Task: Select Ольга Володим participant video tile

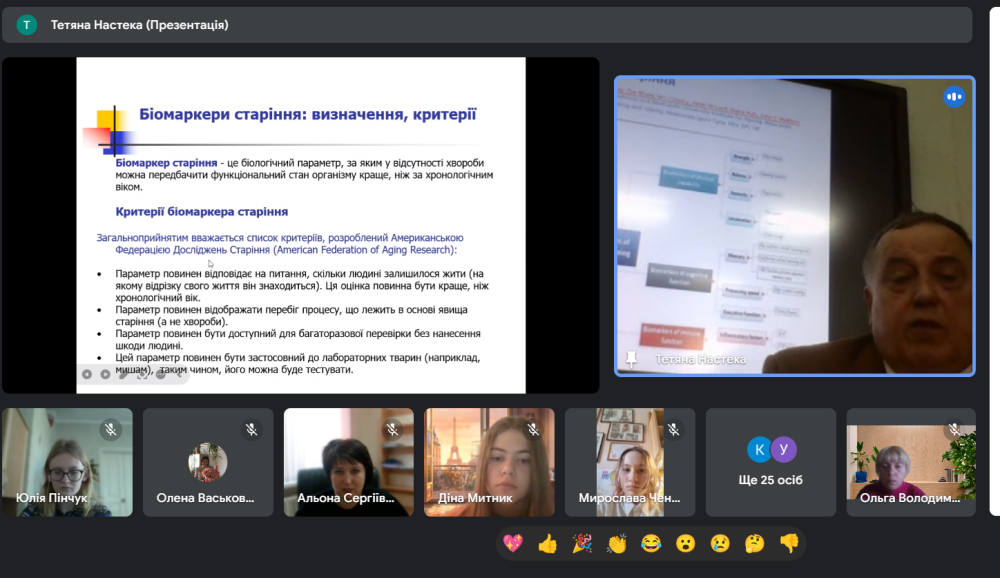Action: 911,463
